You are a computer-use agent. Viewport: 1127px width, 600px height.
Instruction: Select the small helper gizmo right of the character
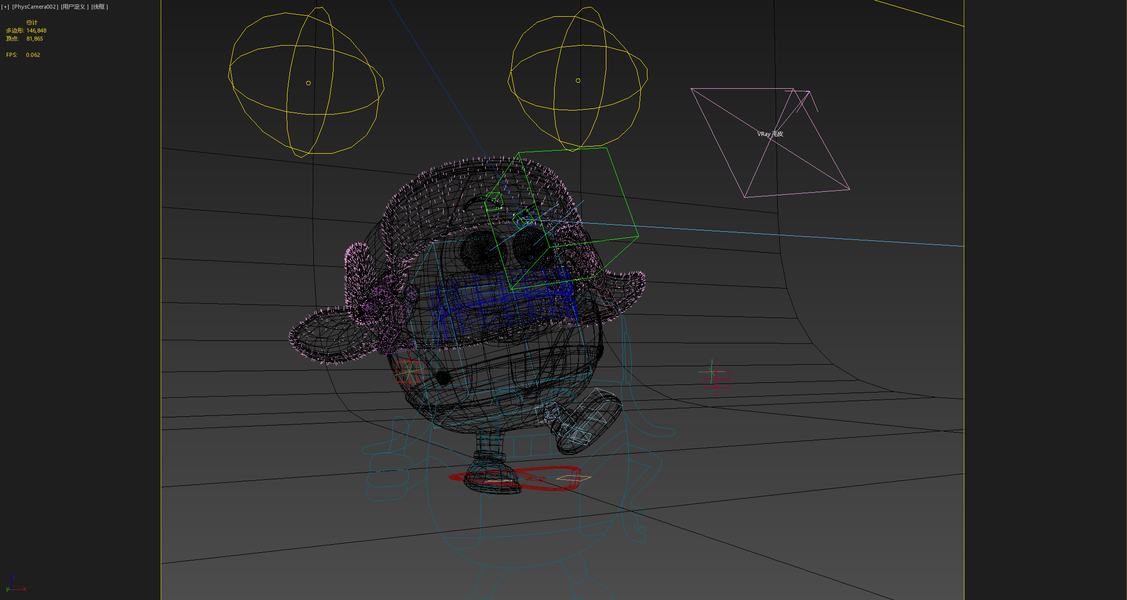(714, 378)
